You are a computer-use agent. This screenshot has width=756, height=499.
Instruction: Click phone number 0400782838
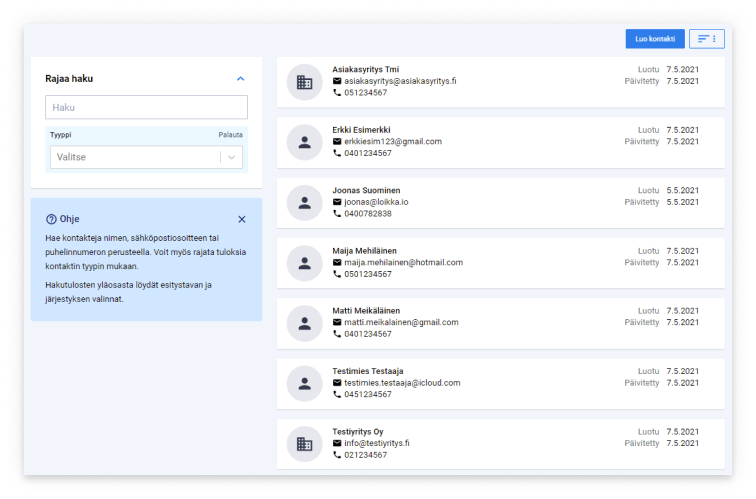coord(368,214)
